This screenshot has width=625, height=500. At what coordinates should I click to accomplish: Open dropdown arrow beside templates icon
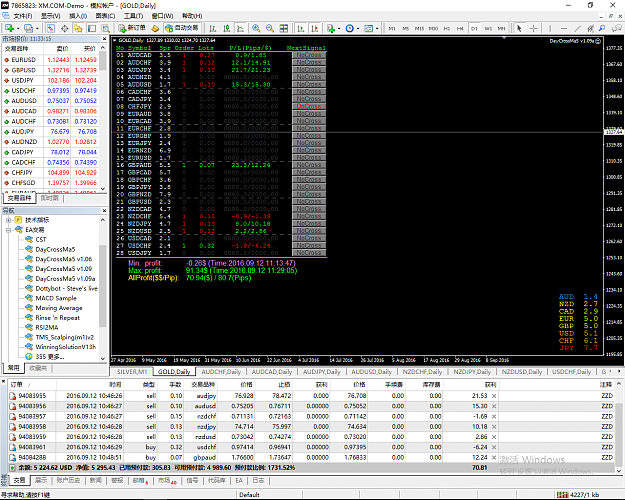point(377,29)
